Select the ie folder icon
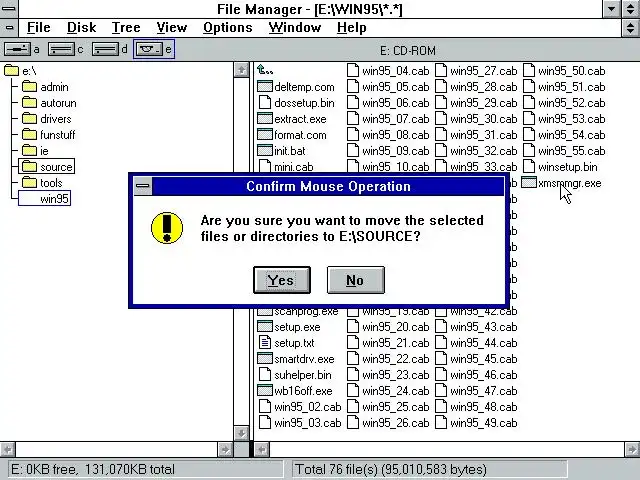640x480 pixels. click(29, 151)
